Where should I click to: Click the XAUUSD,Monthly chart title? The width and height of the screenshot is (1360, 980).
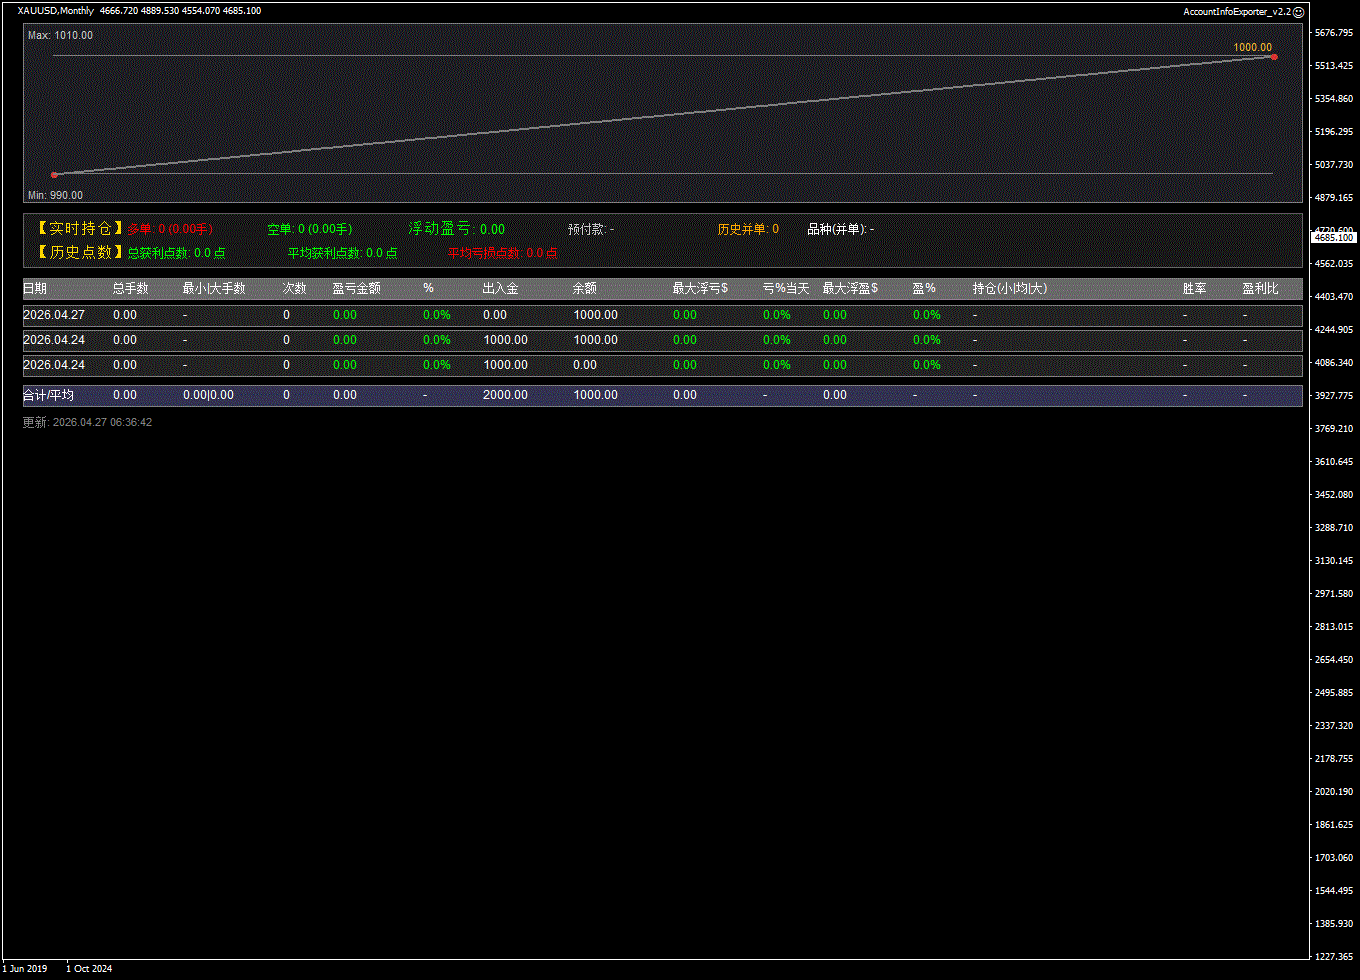[x=56, y=11]
